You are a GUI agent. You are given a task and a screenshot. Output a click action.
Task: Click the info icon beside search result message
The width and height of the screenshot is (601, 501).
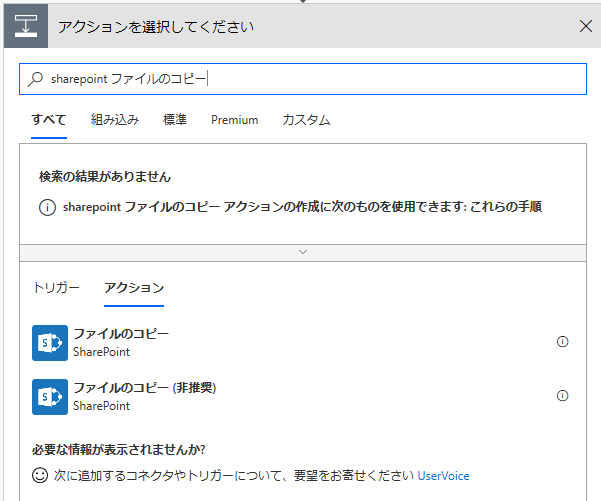click(48, 207)
